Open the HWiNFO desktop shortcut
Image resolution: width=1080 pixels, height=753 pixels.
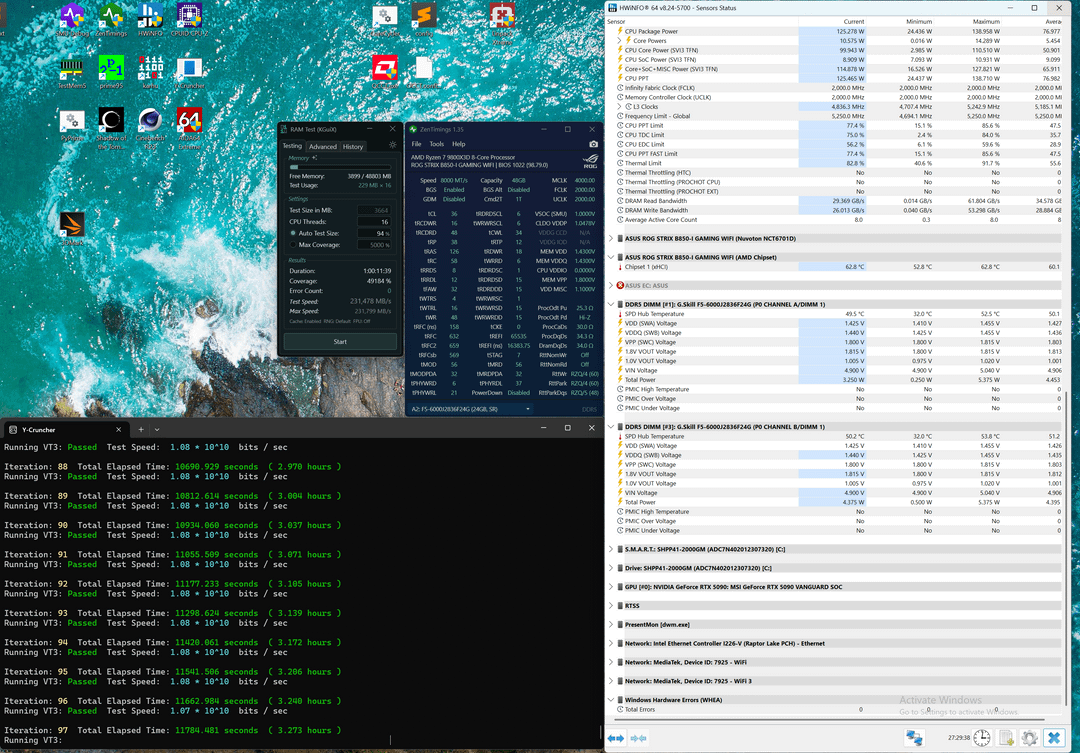click(150, 20)
